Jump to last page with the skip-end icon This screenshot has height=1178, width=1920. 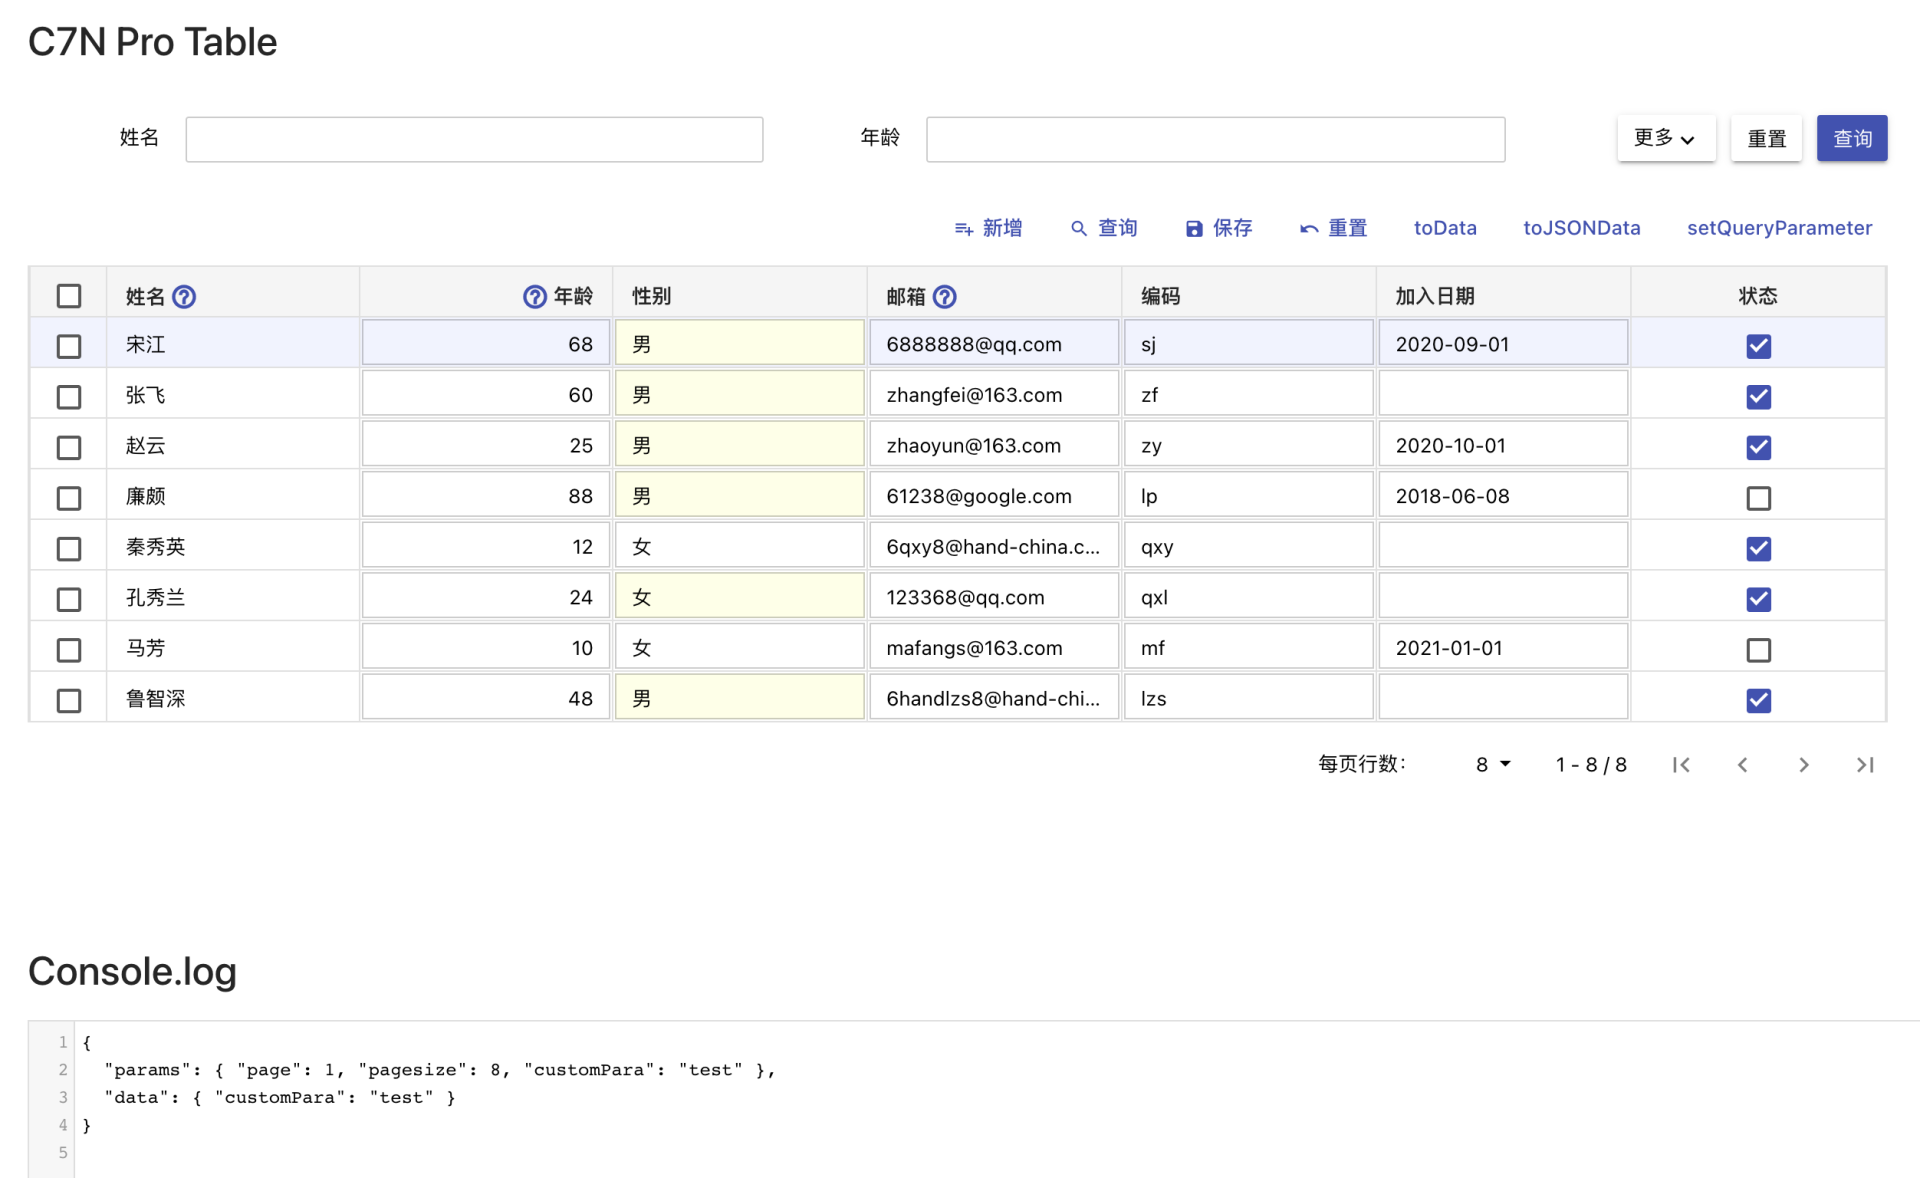pos(1864,764)
